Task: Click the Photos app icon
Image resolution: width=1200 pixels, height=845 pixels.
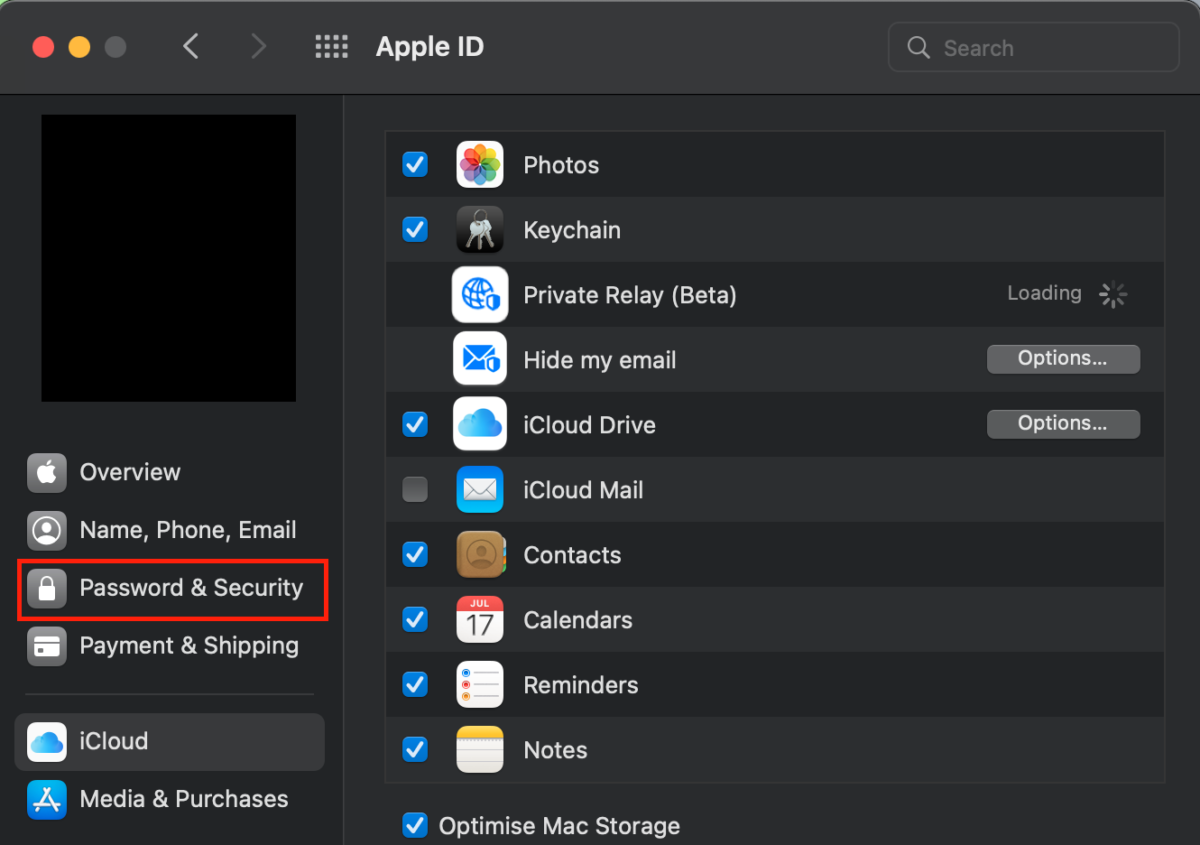Action: pyautogui.click(x=480, y=165)
